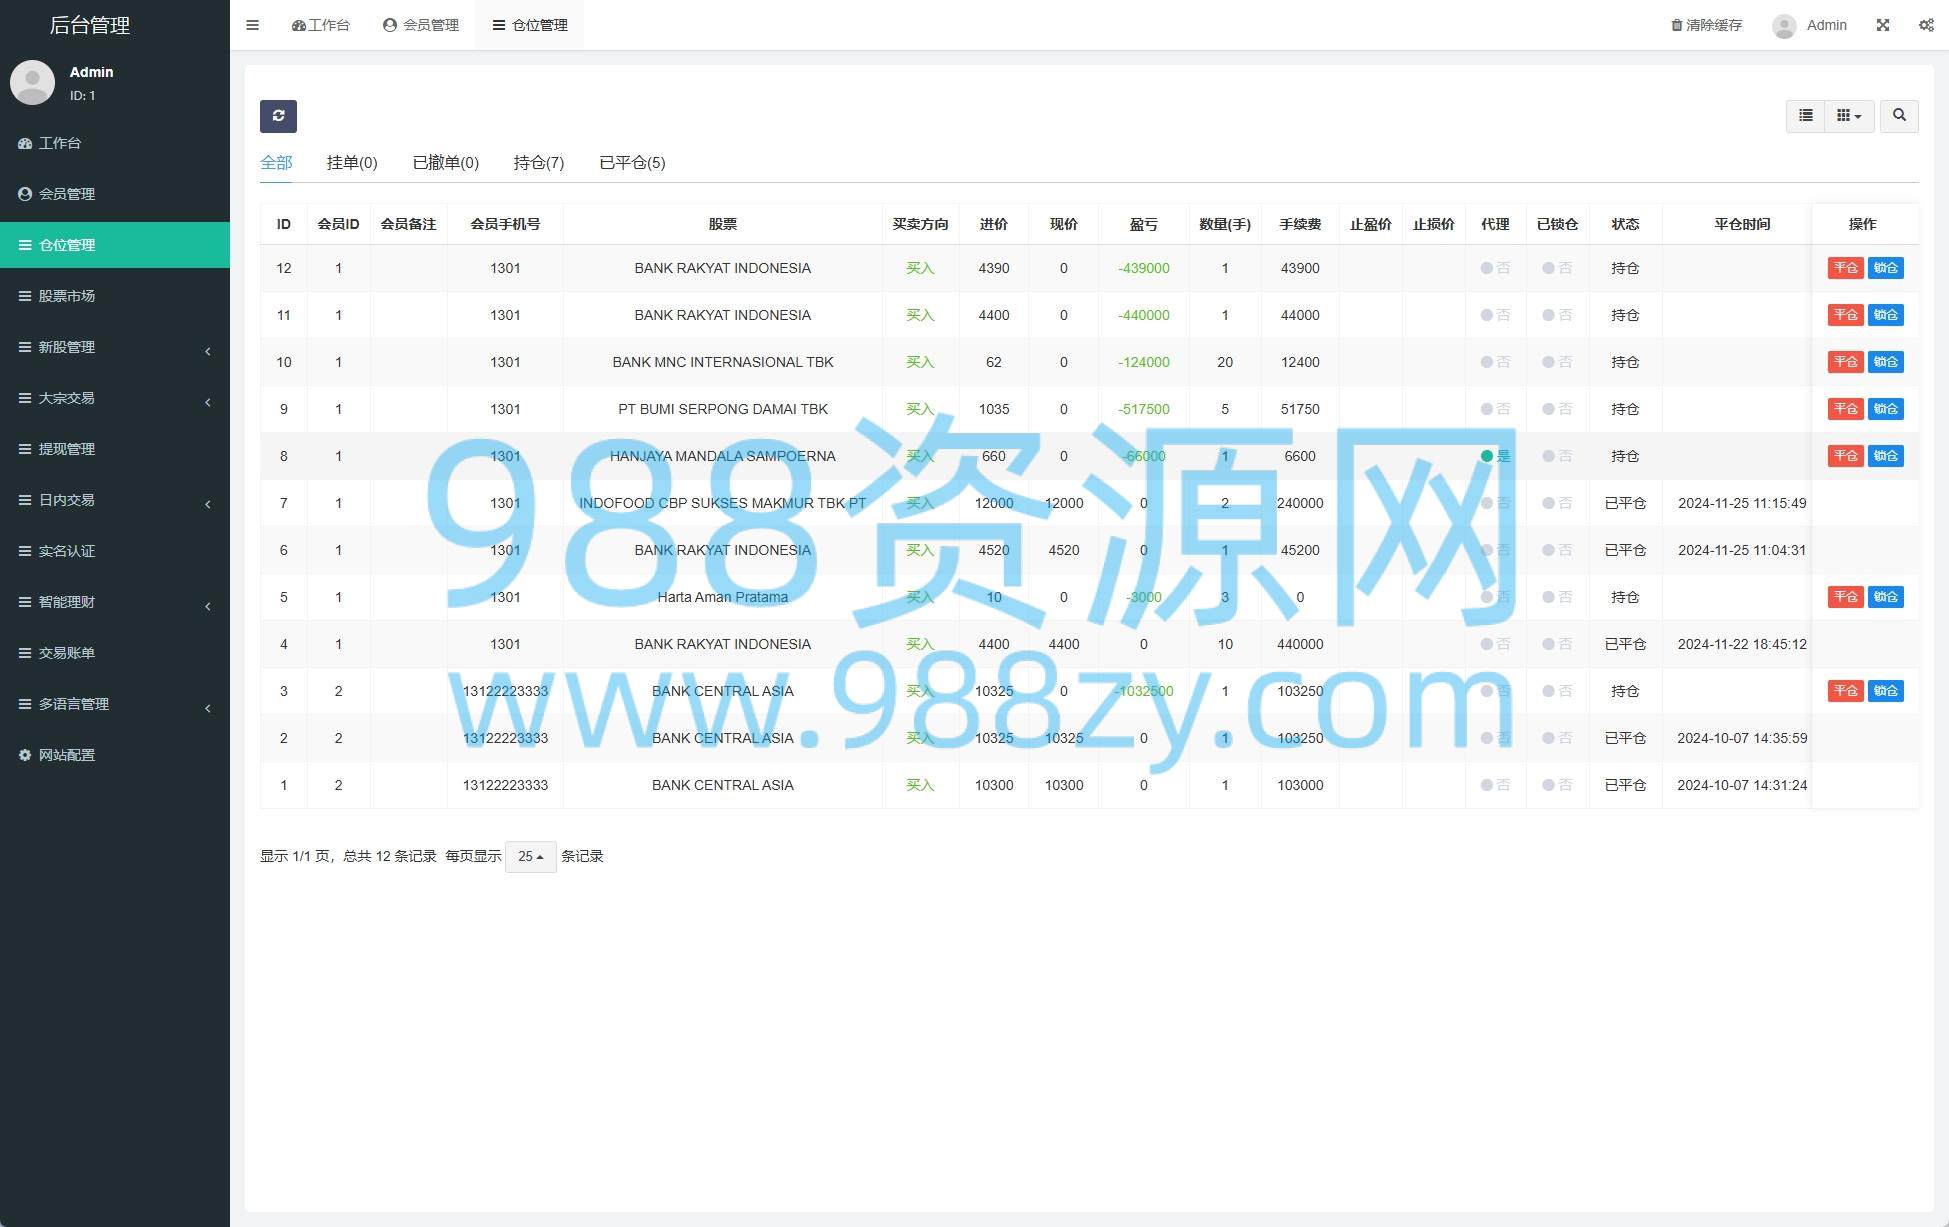1949x1227 pixels.
Task: Open the settings gears icon
Action: point(1926,25)
